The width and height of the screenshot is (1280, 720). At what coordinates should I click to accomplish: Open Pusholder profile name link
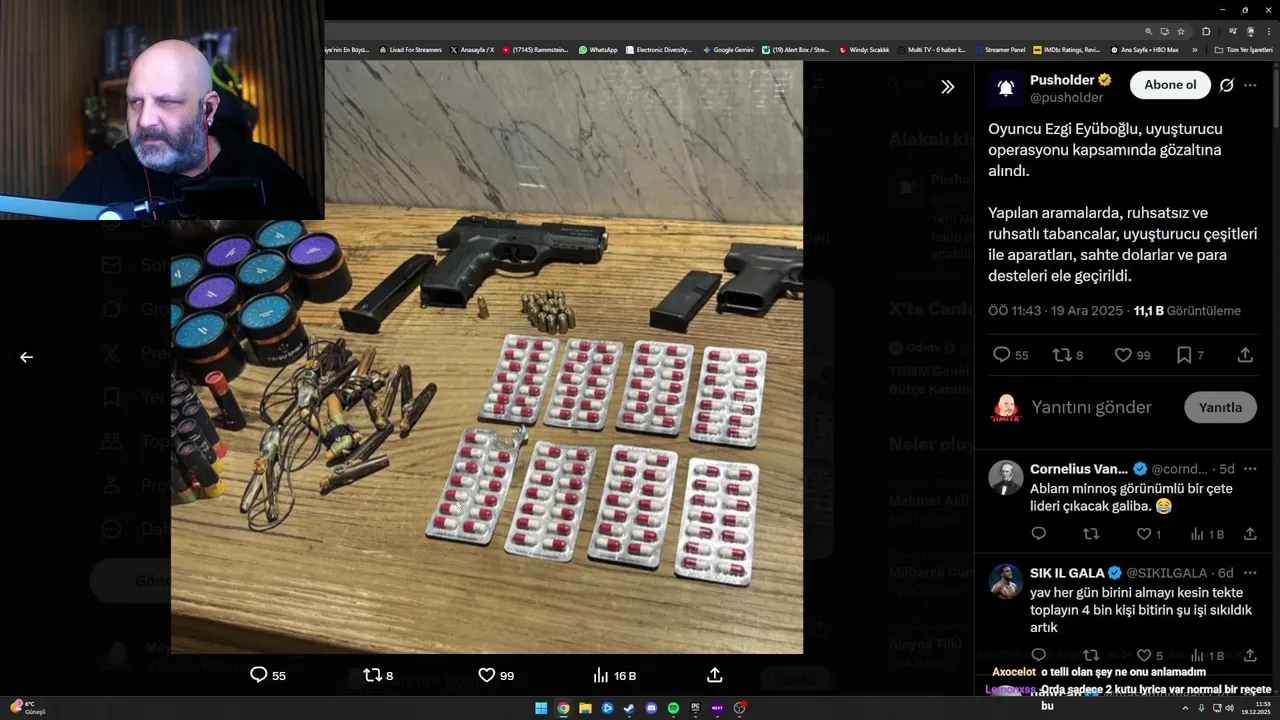pyautogui.click(x=1062, y=80)
